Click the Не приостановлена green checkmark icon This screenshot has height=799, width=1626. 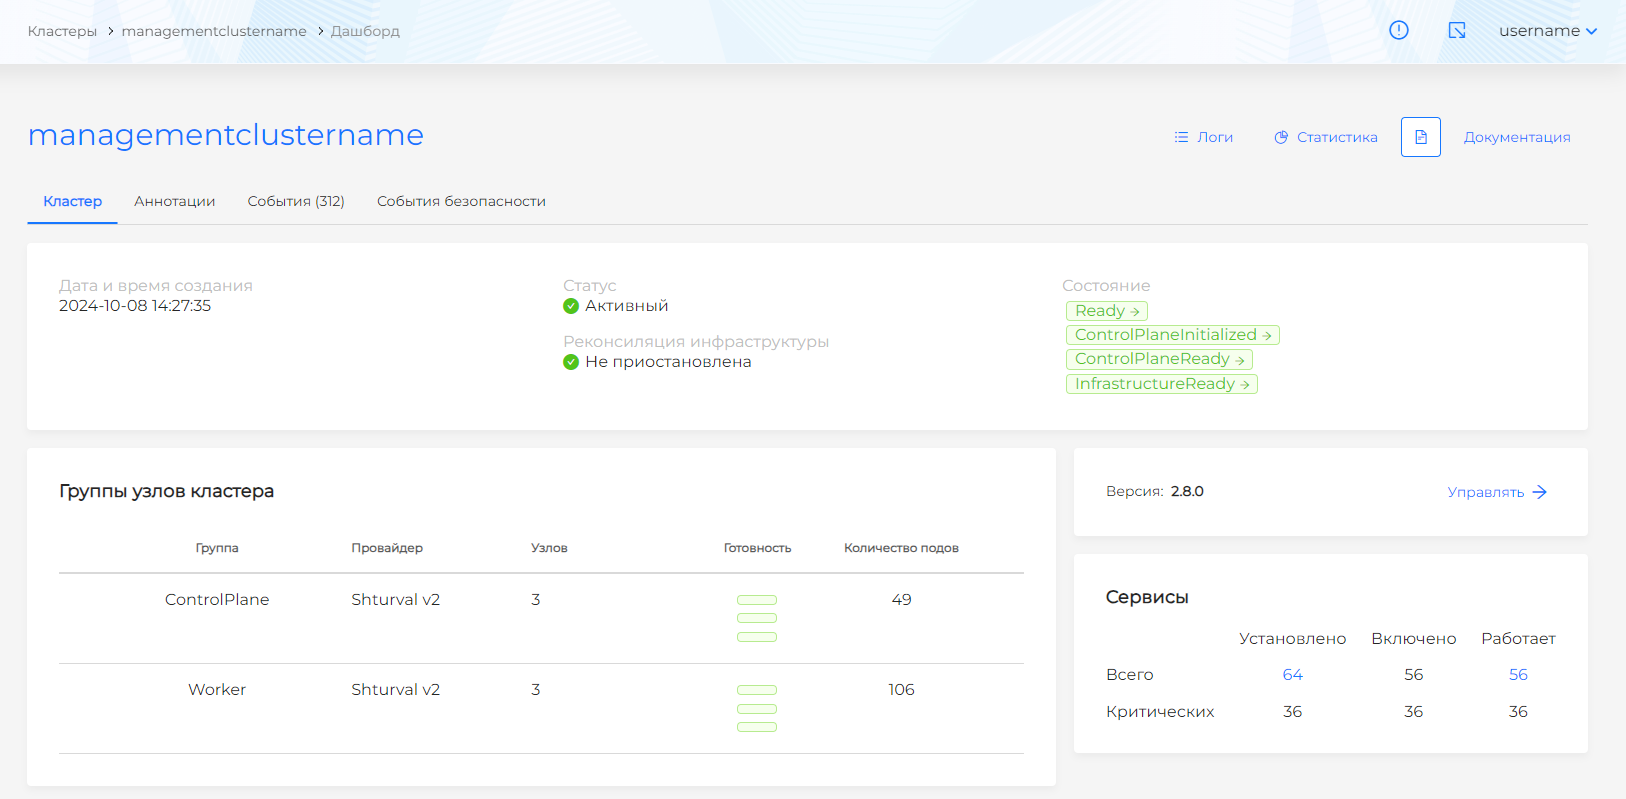coord(571,362)
